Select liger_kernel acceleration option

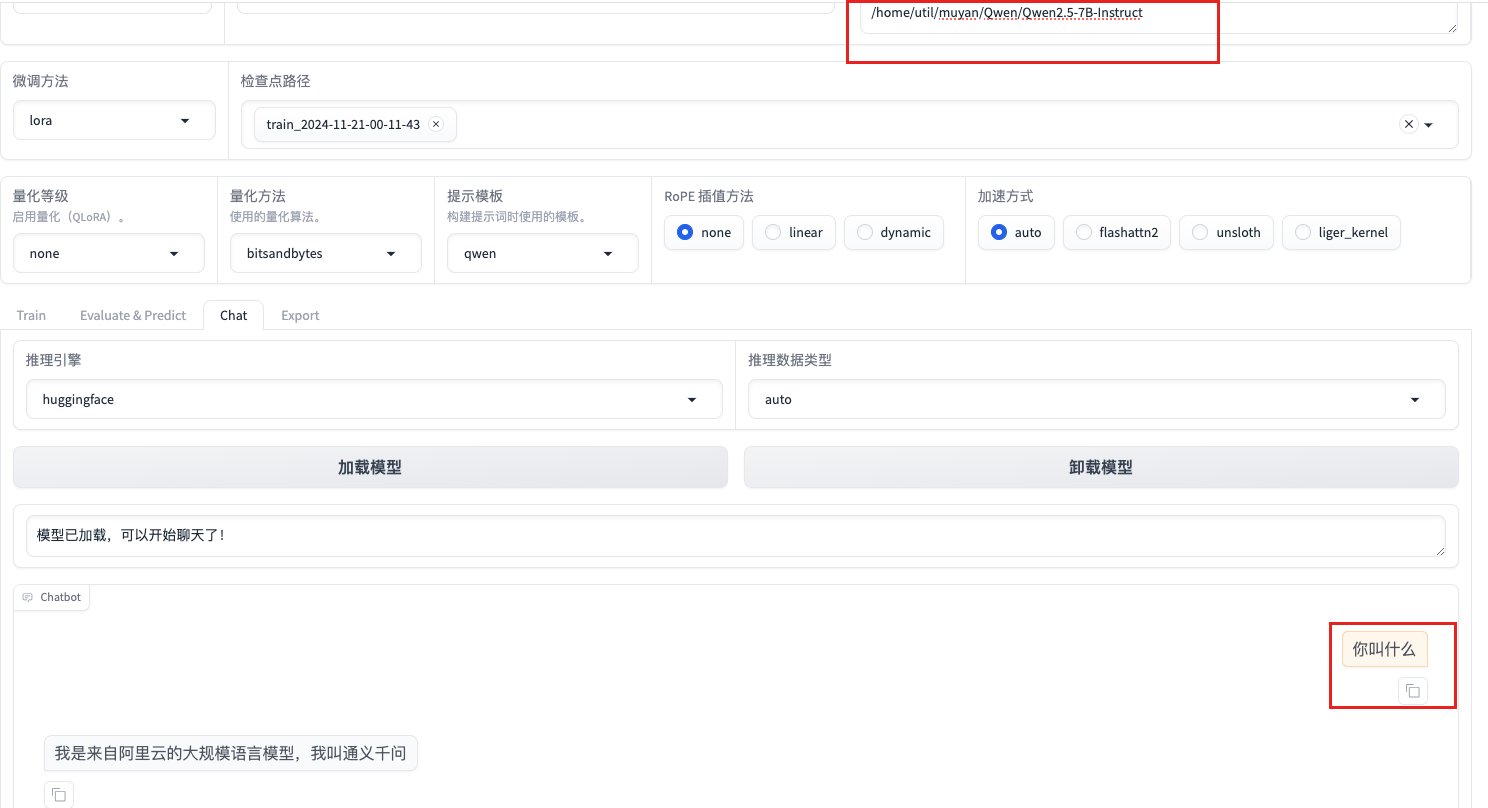coord(1302,232)
